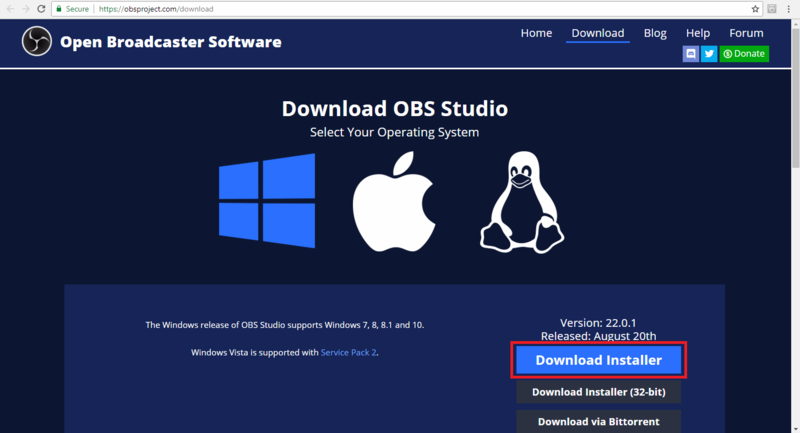Reload the page with refresh icon
Screen dimensions: 800x433
click(41, 9)
